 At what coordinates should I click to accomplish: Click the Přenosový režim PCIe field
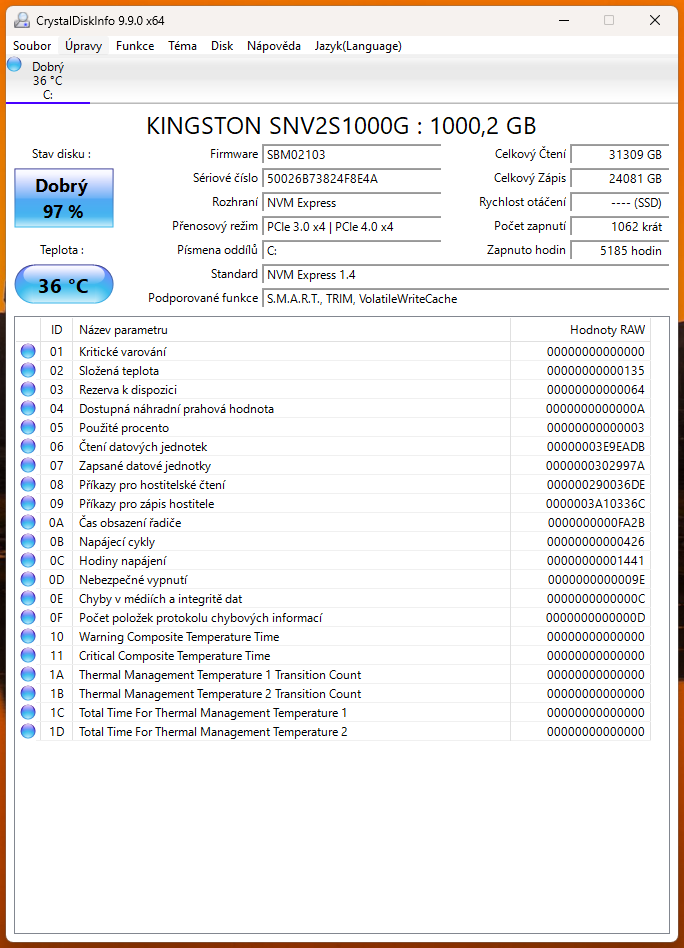351,227
